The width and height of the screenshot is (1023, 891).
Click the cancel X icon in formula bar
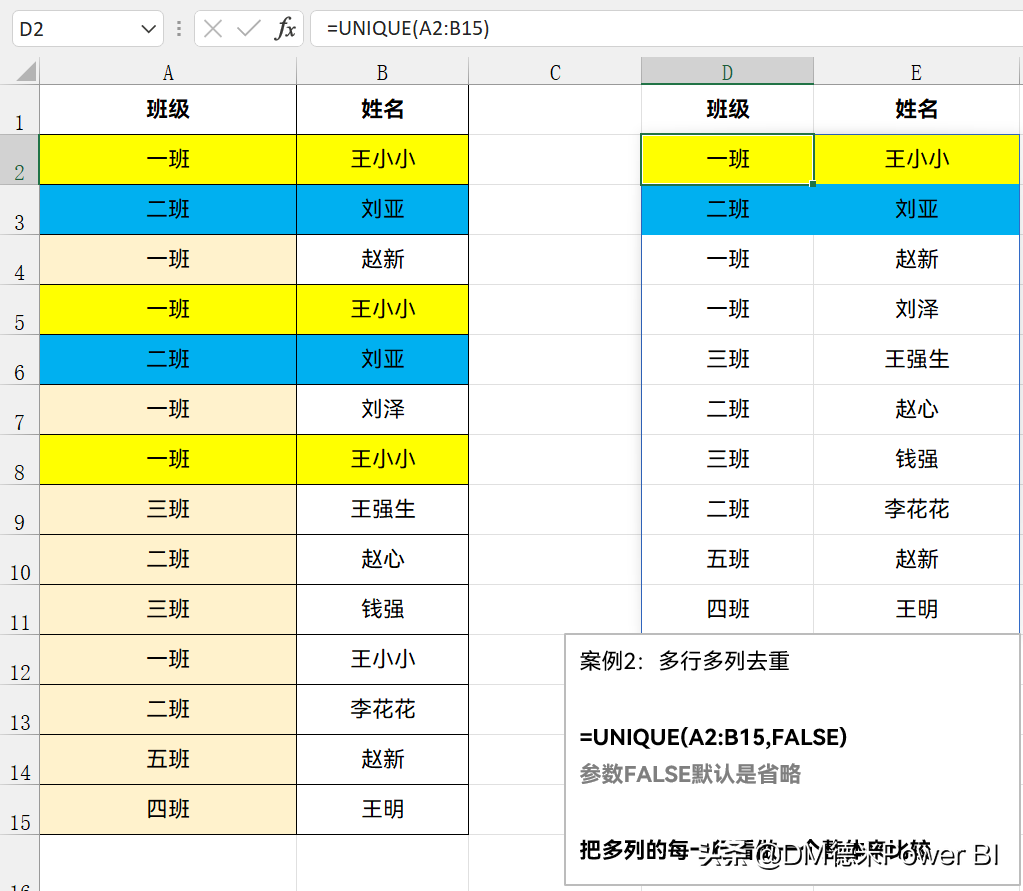(213, 29)
